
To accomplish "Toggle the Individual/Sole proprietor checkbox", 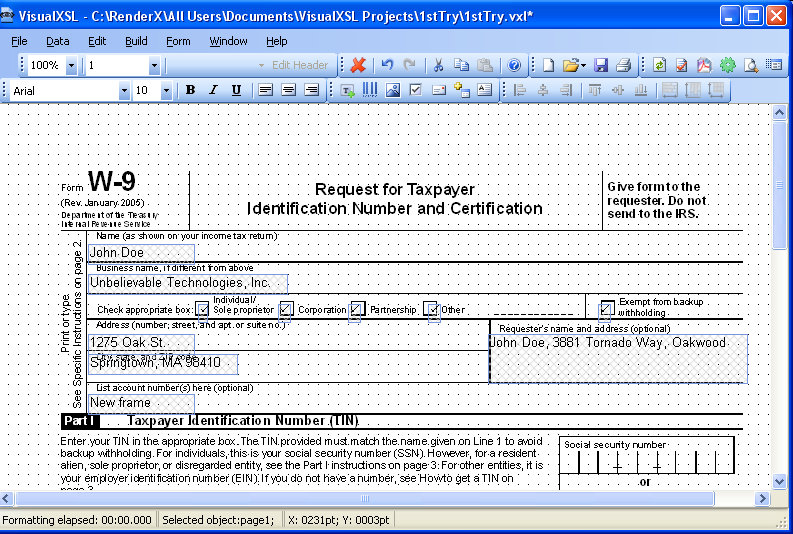I will click(x=203, y=309).
